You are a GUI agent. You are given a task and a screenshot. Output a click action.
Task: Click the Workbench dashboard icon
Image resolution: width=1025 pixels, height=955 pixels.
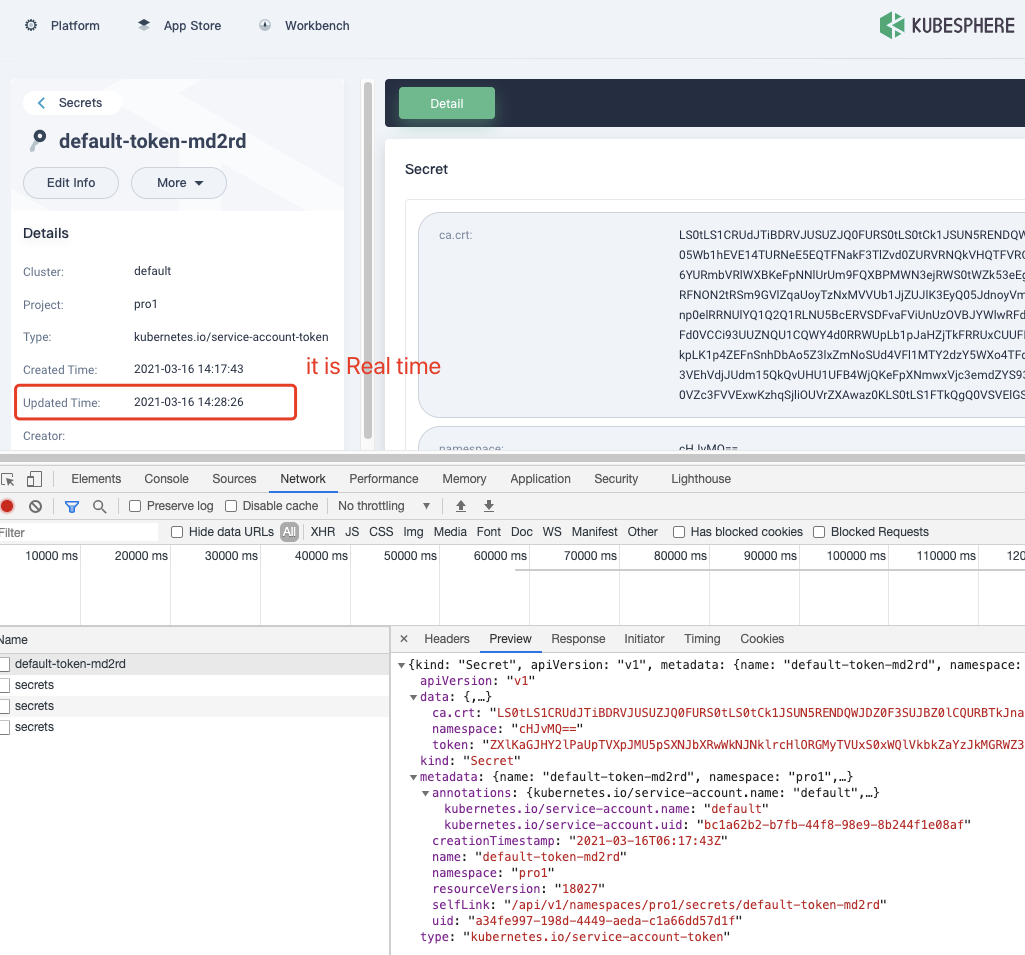pyautogui.click(x=265, y=25)
